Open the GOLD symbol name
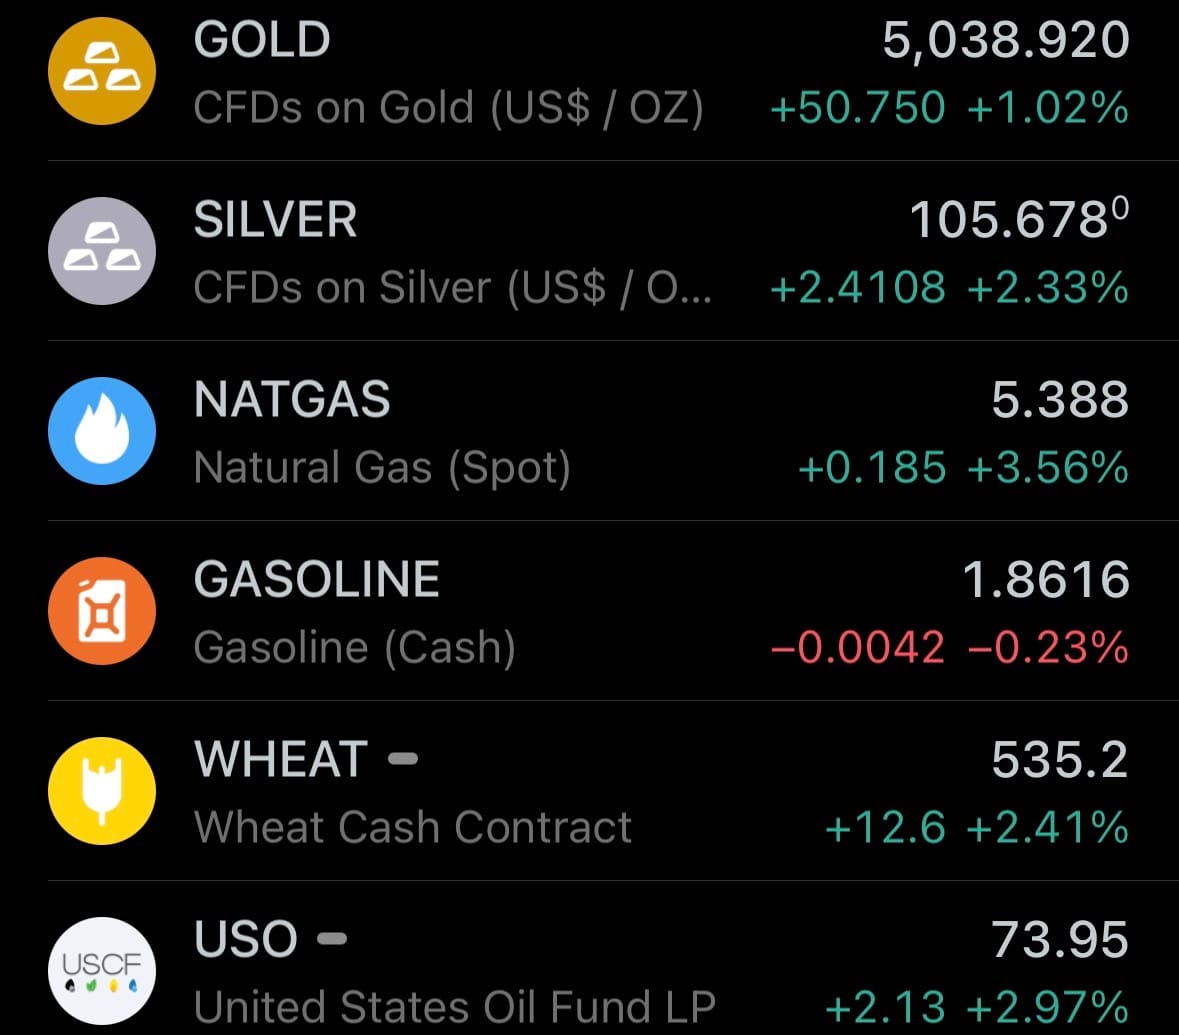Screen dimensions: 1179x1035 coord(262,40)
